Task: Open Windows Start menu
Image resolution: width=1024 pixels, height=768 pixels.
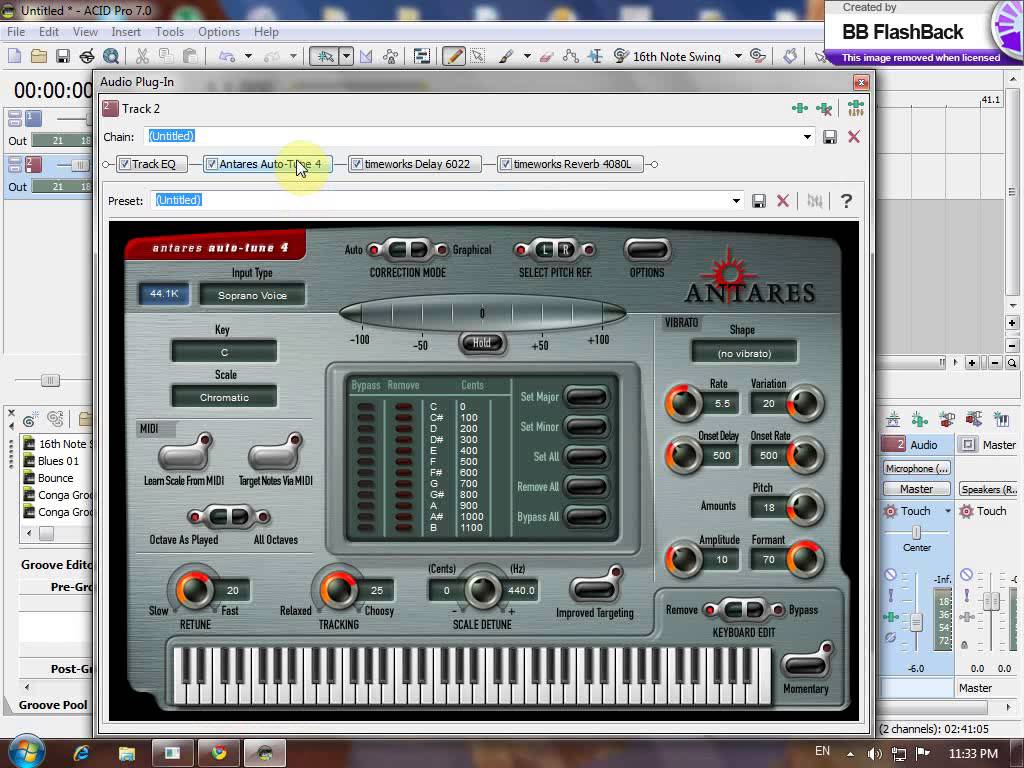Action: [25, 752]
